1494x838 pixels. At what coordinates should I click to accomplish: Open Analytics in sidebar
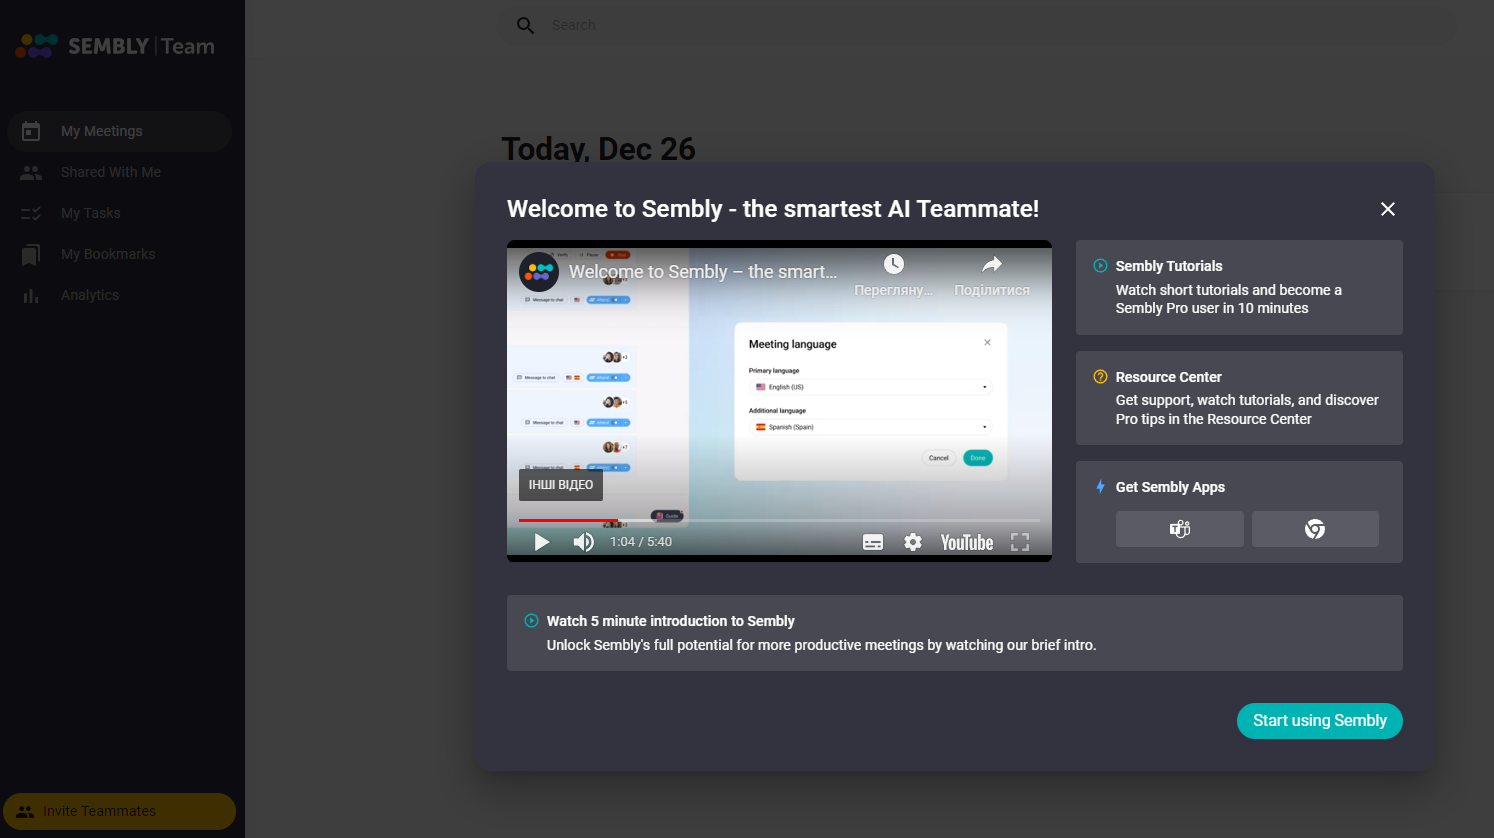tap(120, 295)
